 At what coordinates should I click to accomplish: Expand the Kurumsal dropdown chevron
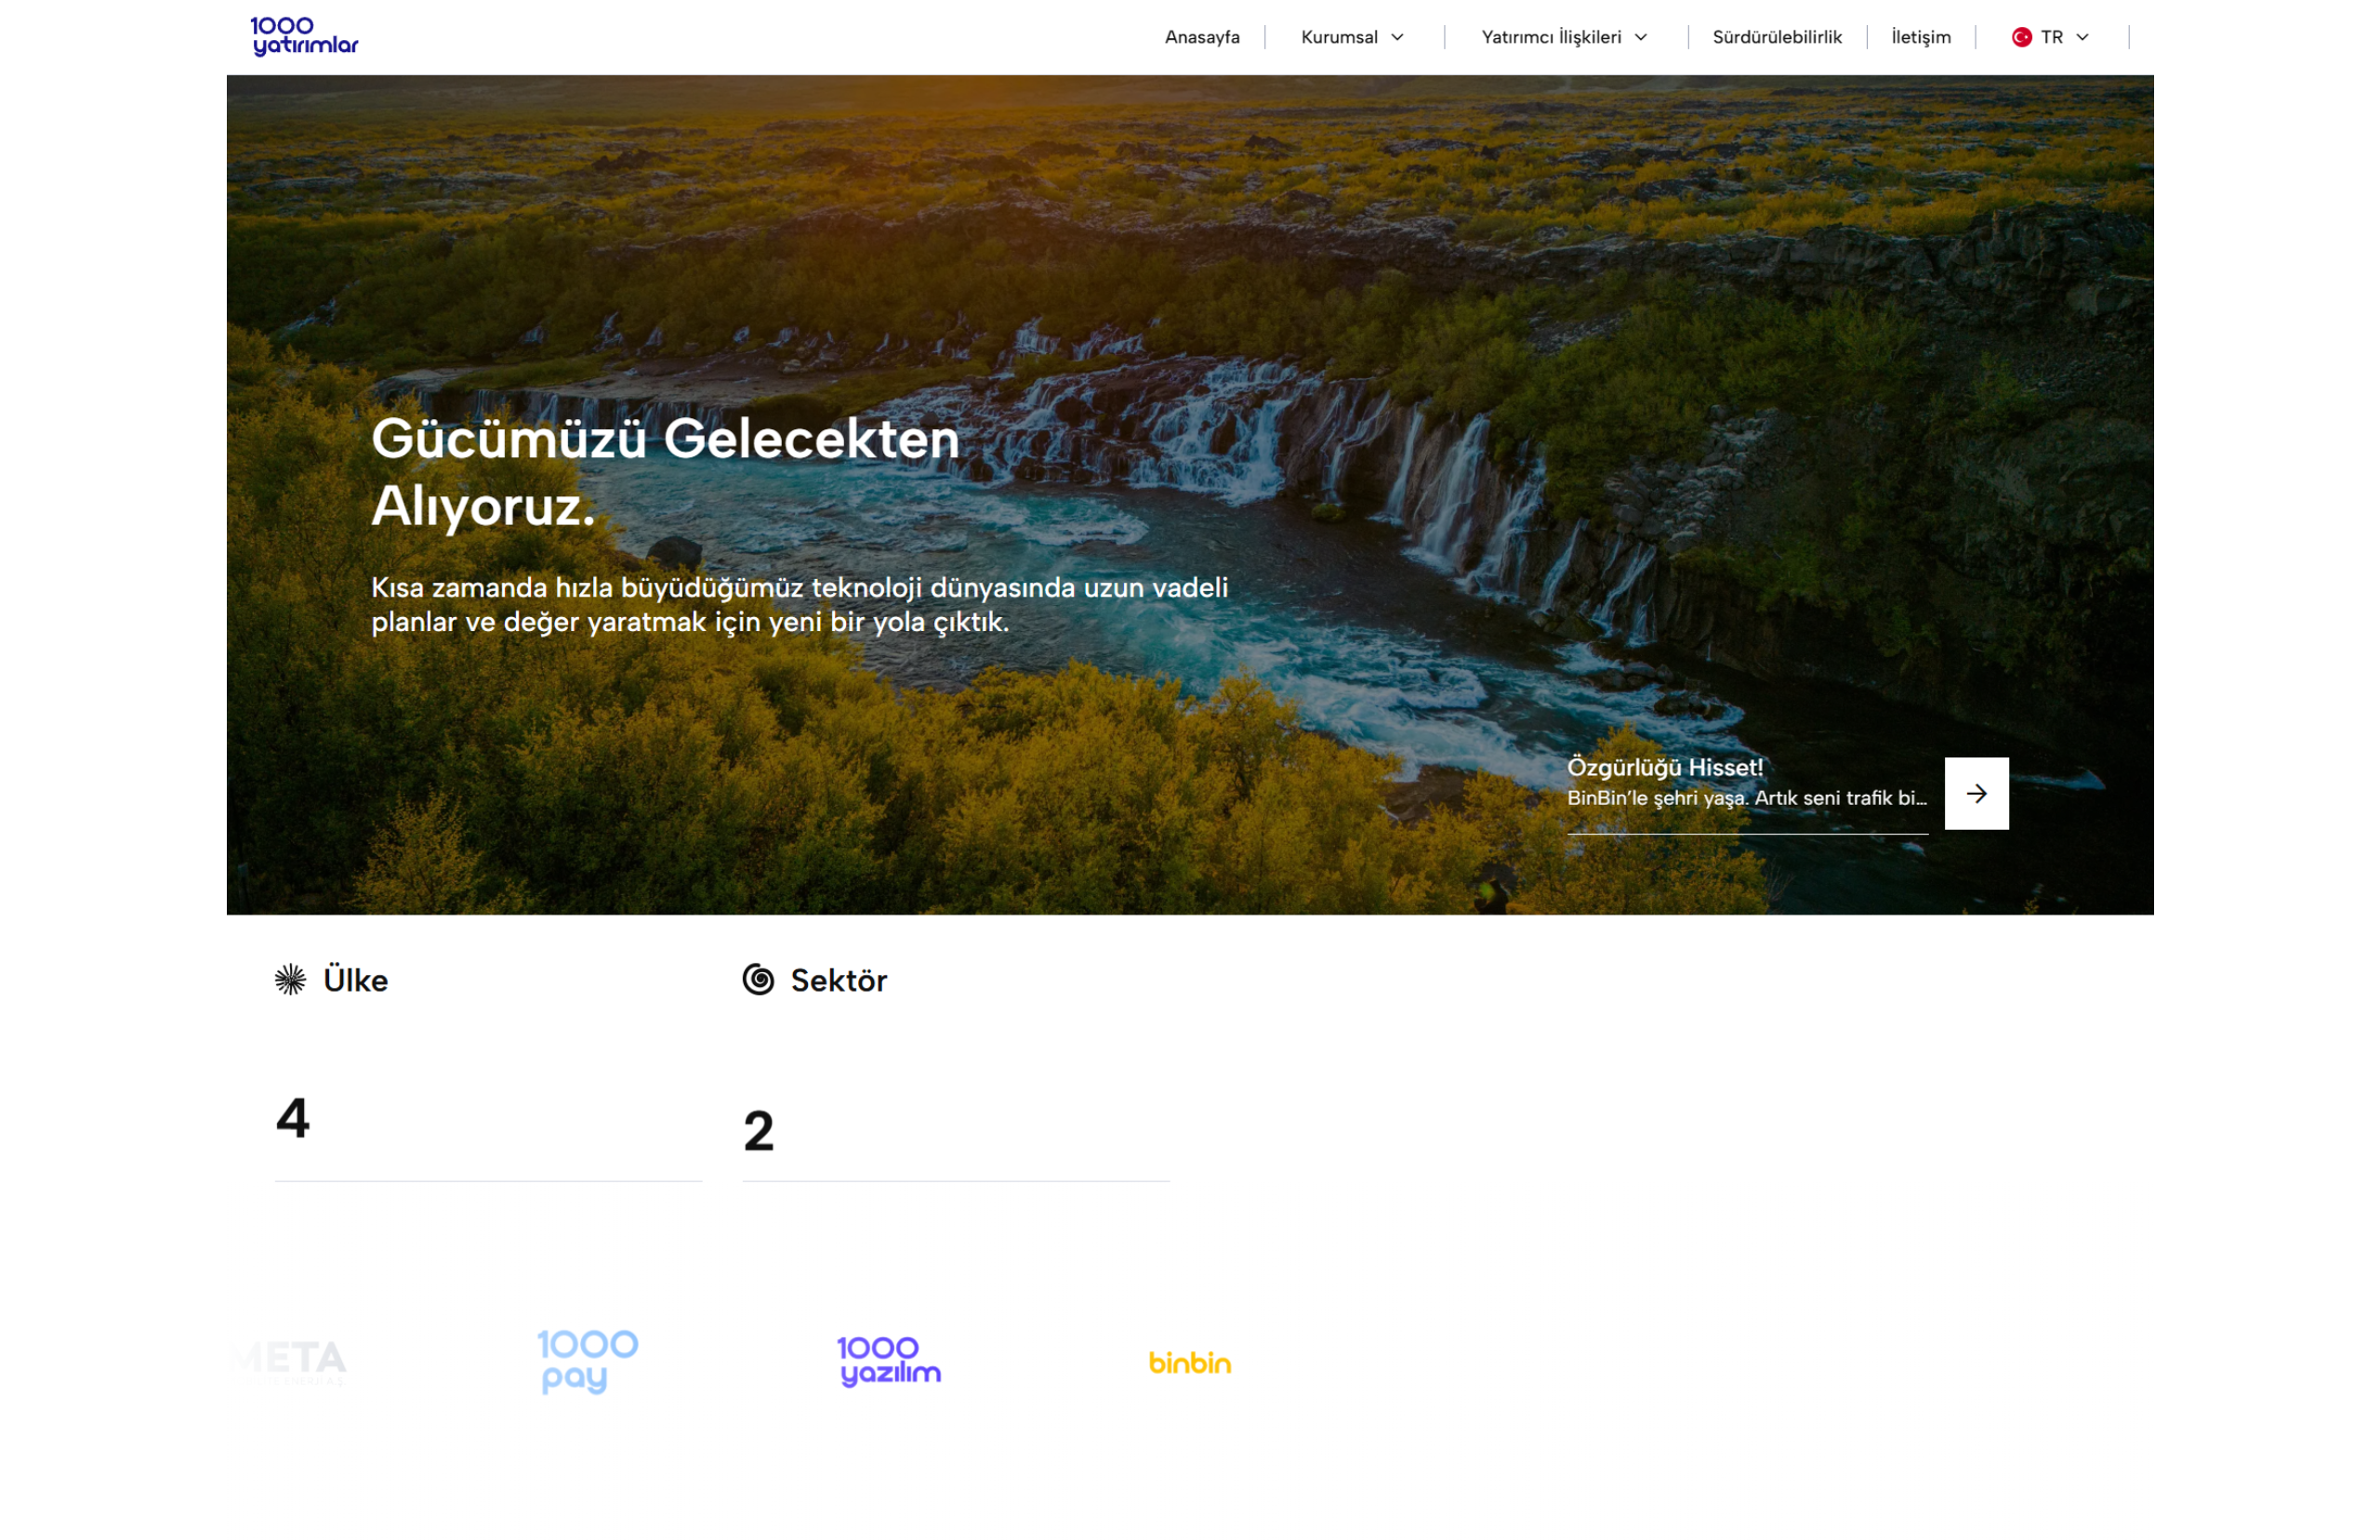tap(1397, 37)
